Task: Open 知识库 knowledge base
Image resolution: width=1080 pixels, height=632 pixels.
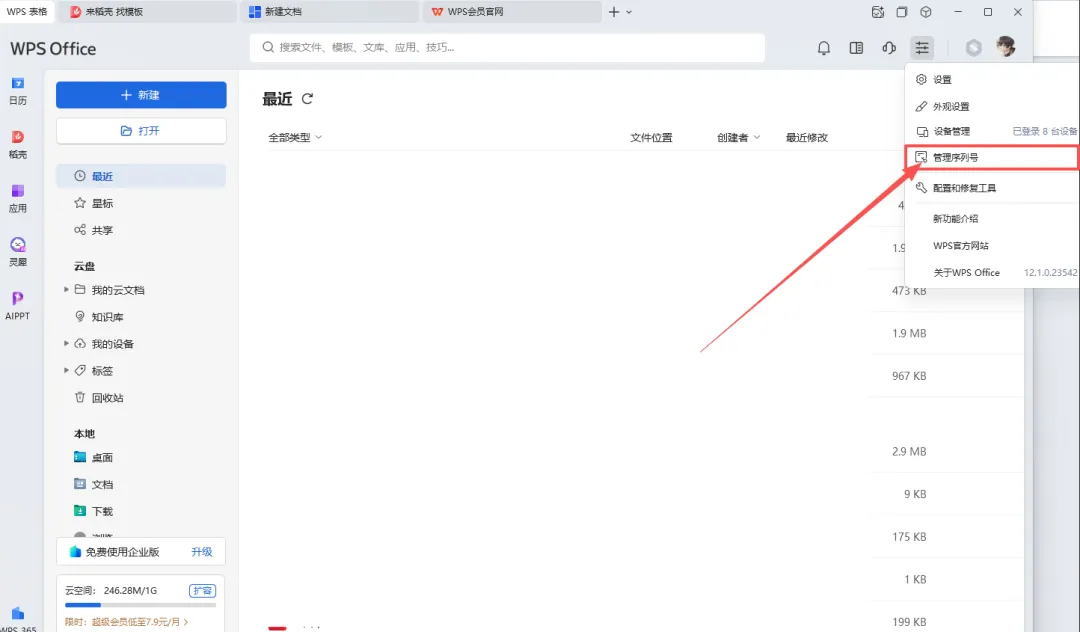Action: coord(141,317)
